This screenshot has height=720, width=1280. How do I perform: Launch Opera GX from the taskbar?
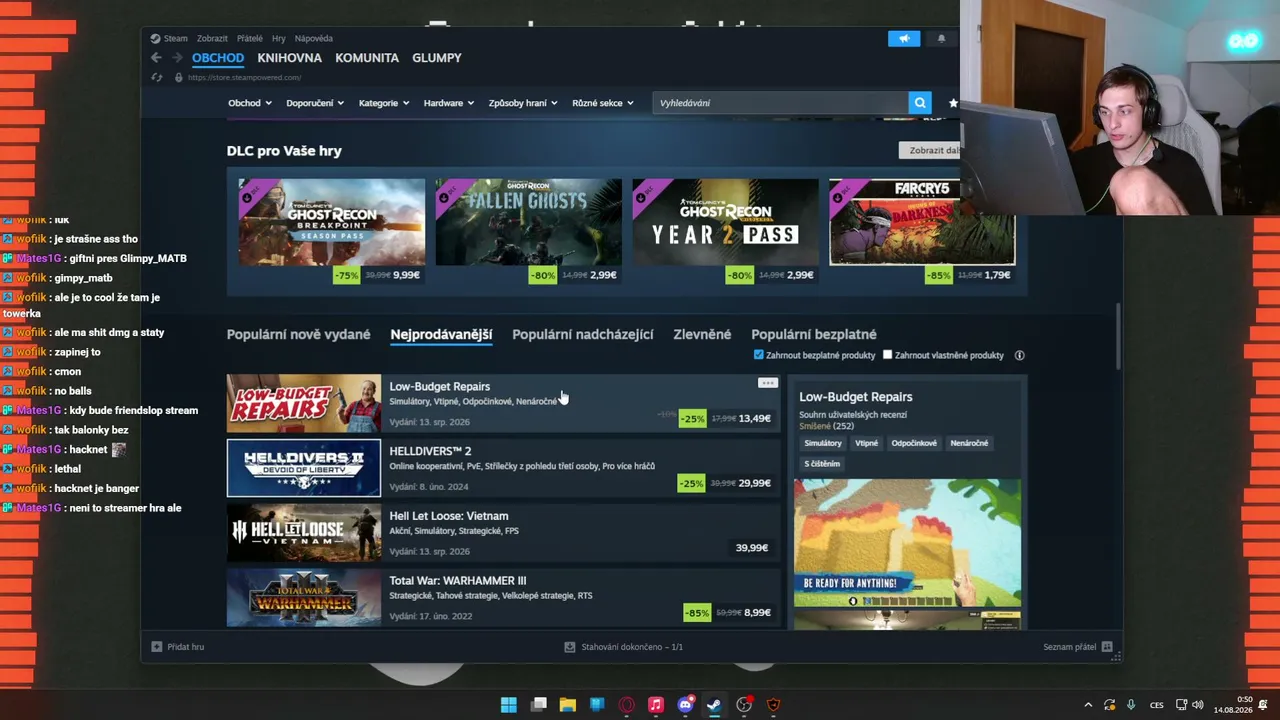[627, 705]
